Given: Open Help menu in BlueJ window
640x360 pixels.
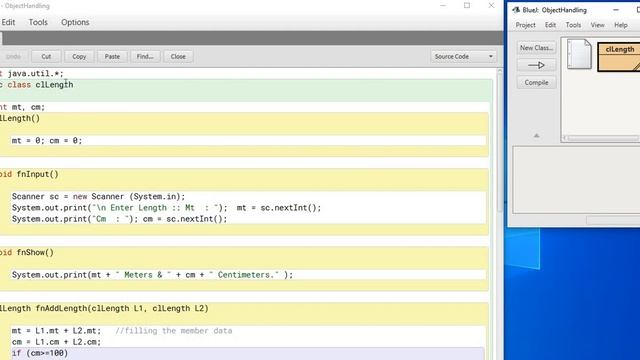Looking at the screenshot, I should [621, 25].
